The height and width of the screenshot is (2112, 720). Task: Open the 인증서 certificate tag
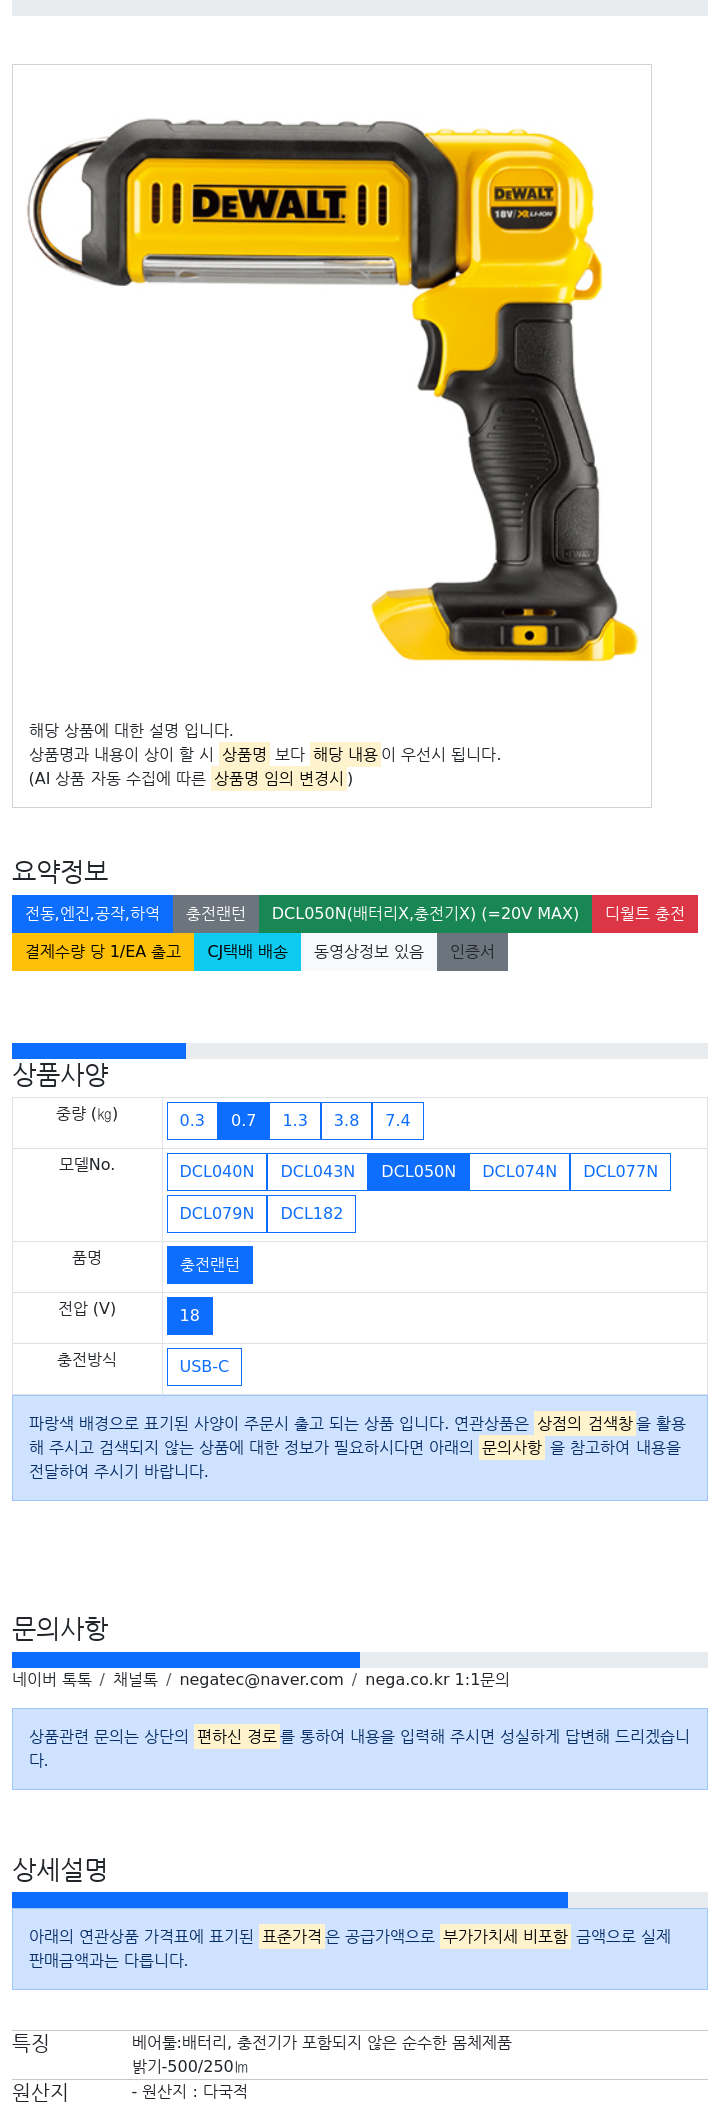pyautogui.click(x=472, y=952)
